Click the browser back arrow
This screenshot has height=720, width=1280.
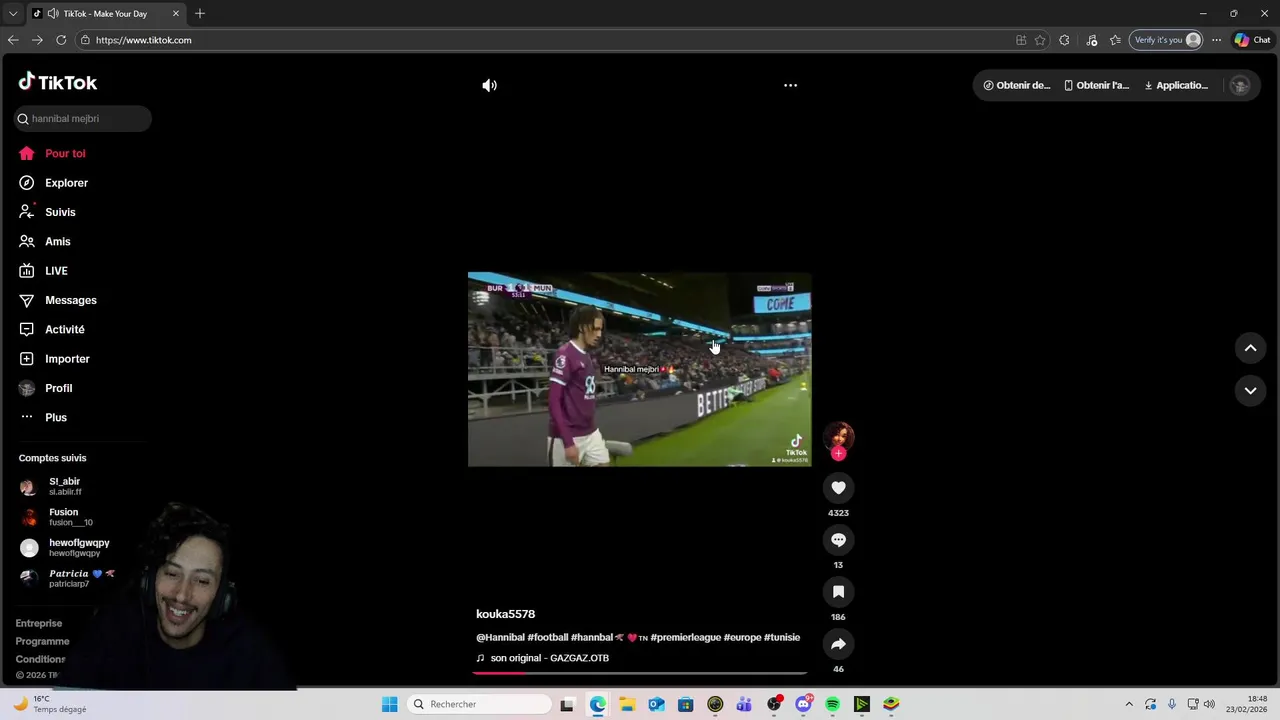click(13, 40)
